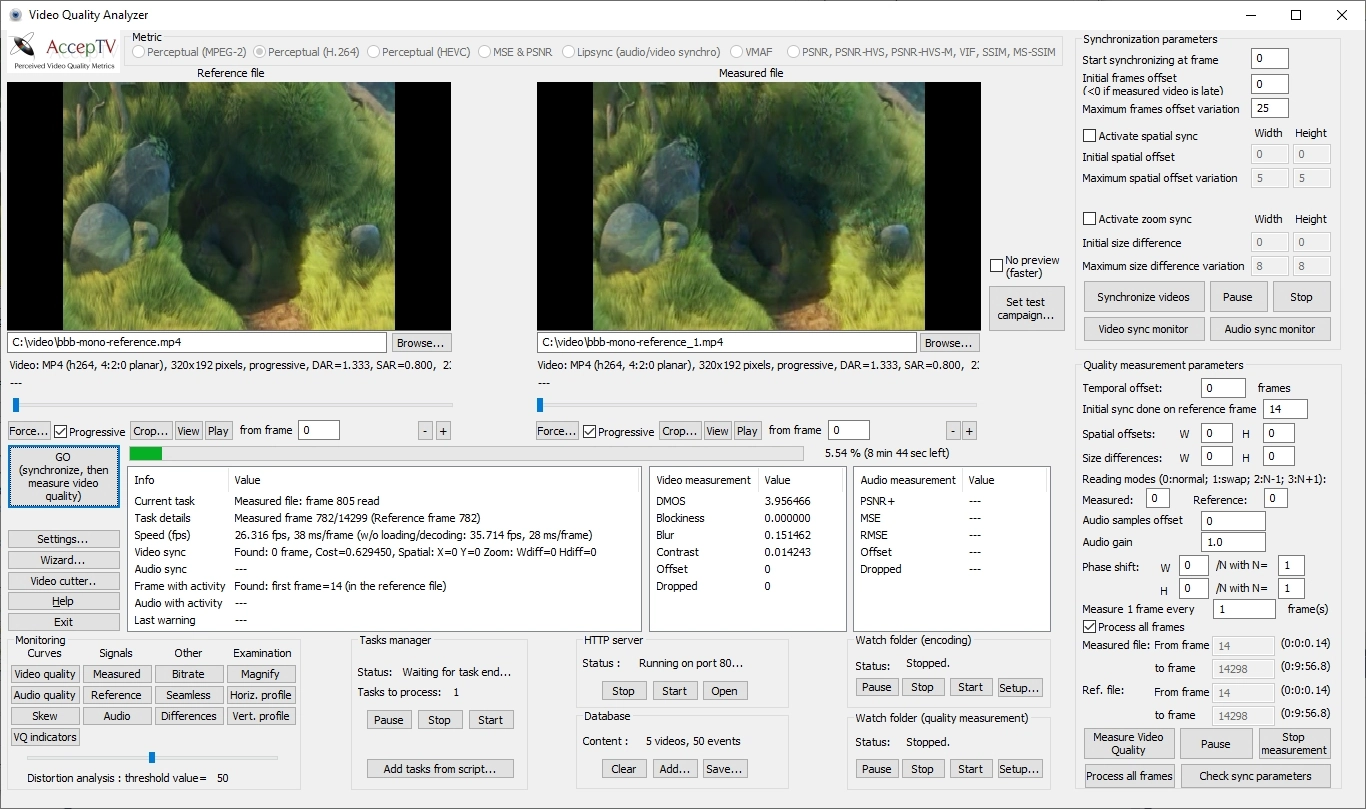
Task: Adjust distortion analysis threshold slider
Action: point(151,757)
